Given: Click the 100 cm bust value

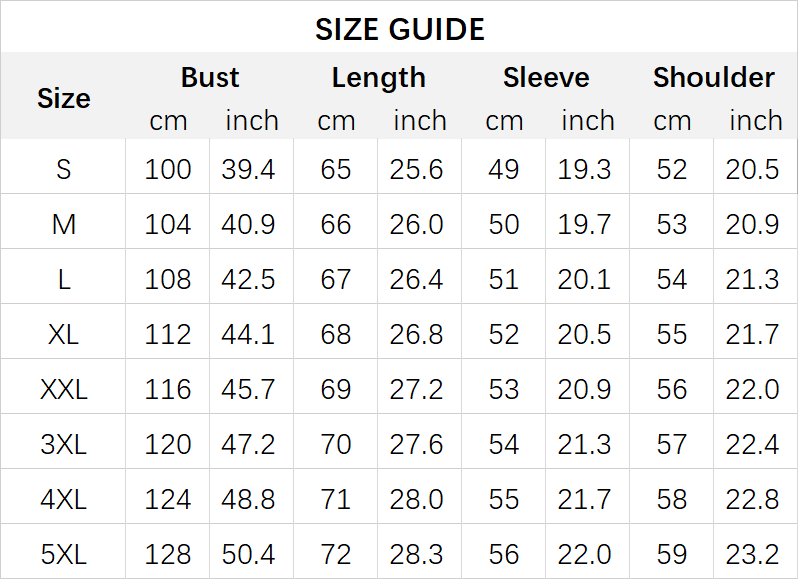Looking at the screenshot, I should coord(168,169).
